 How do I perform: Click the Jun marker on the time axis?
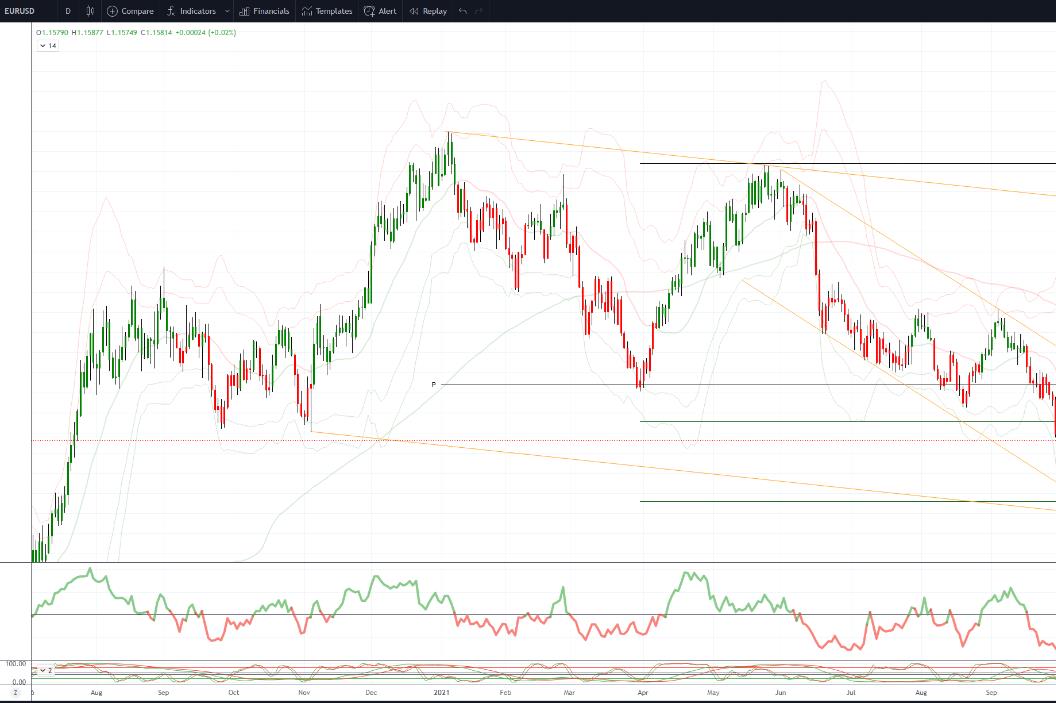(x=781, y=692)
